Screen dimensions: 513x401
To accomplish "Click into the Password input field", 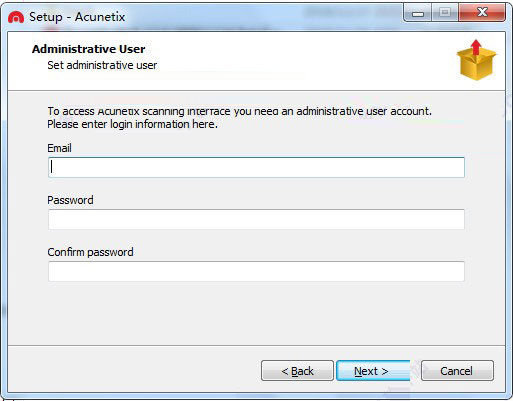I will click(256, 219).
